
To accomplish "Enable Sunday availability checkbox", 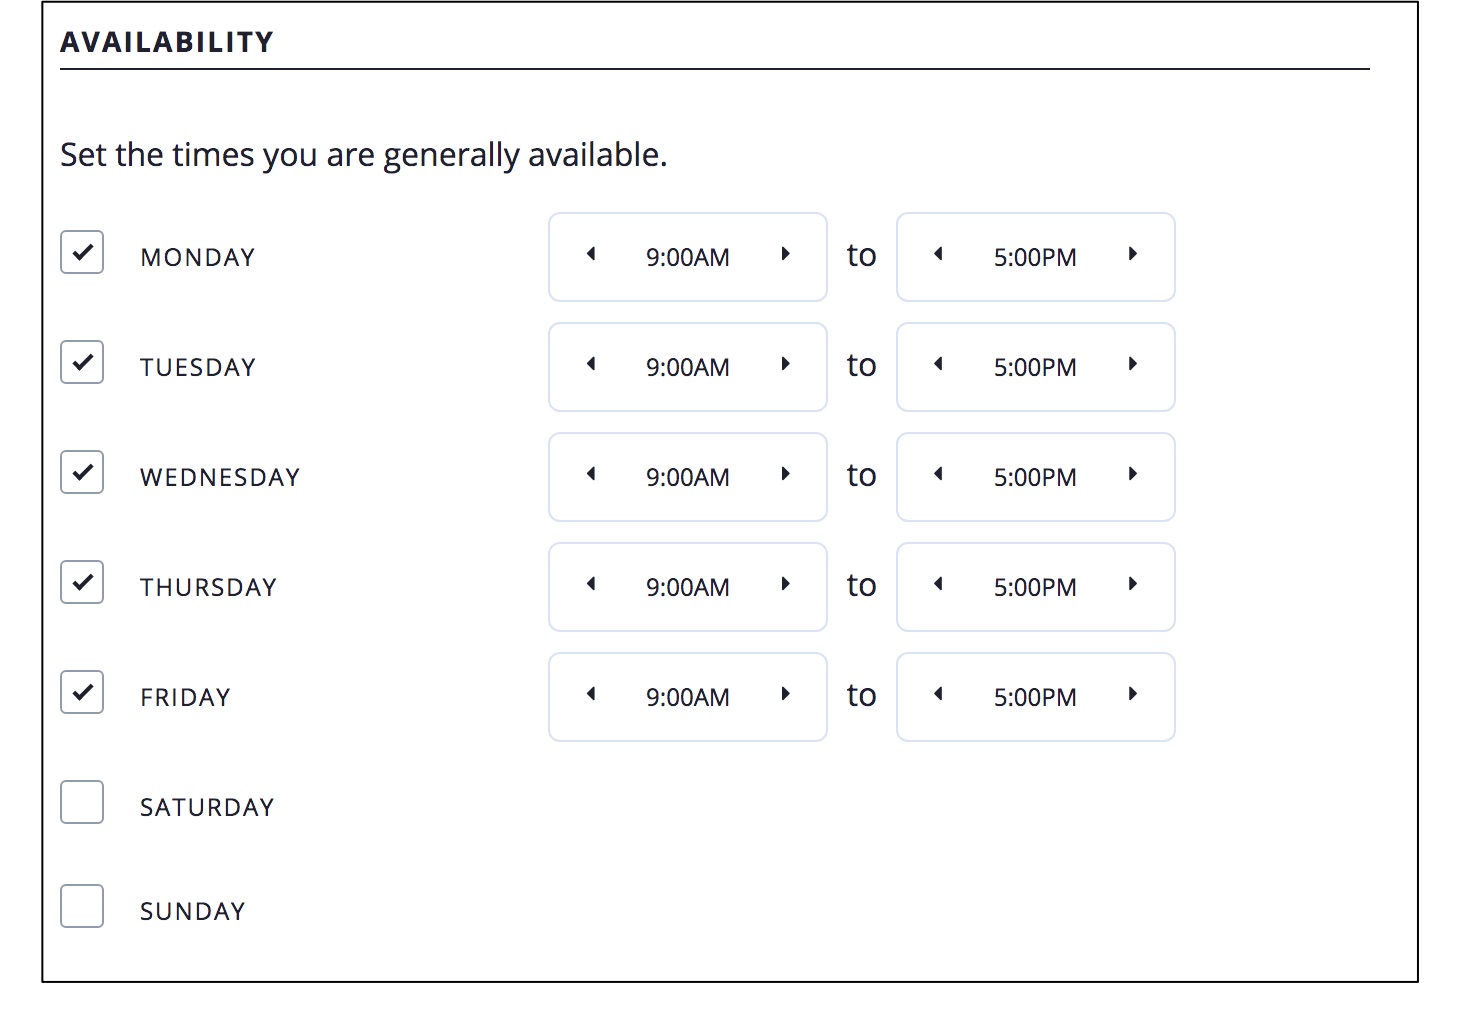I will (x=82, y=906).
